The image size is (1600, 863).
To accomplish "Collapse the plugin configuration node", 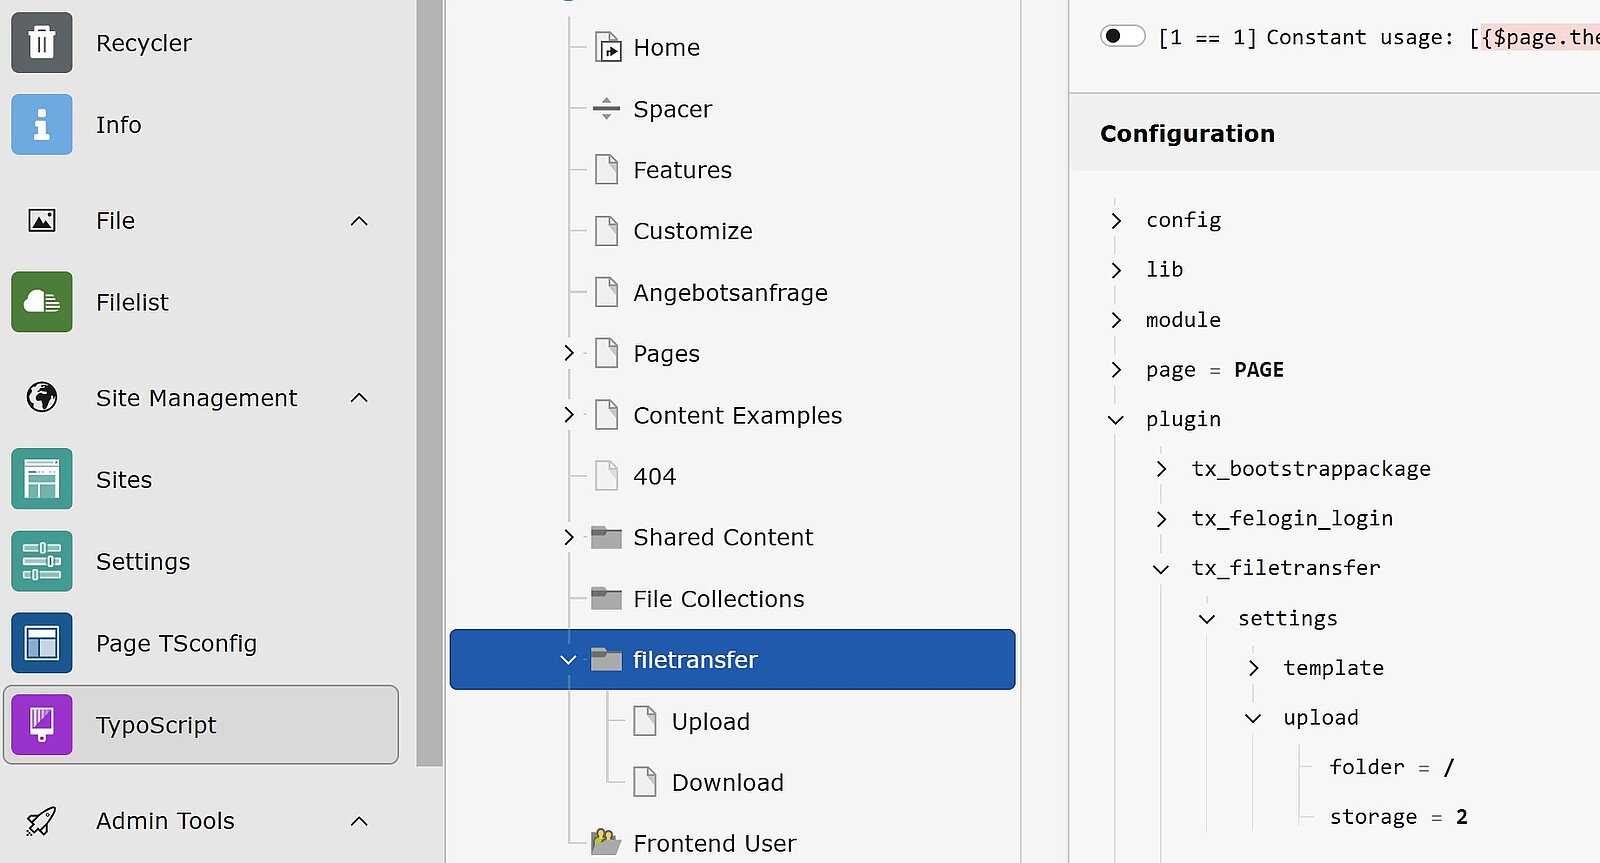I will (x=1116, y=420).
